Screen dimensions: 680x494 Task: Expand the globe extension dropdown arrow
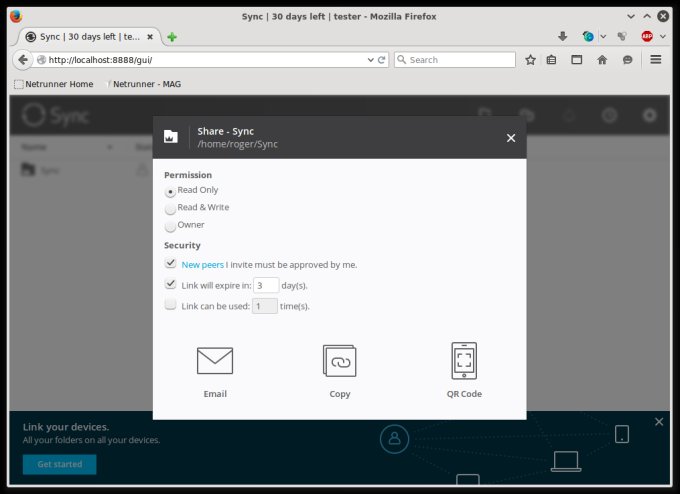click(603, 36)
